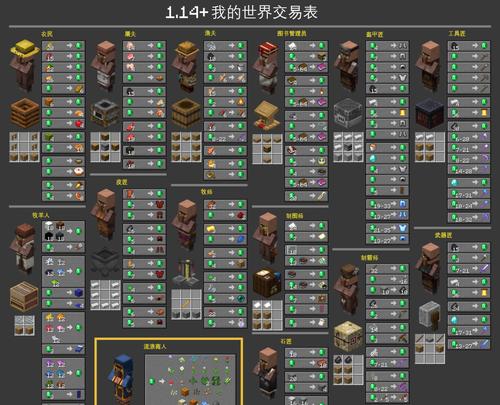Click the cartography table block
The height and width of the screenshot is (405, 500).
[x=267, y=283]
